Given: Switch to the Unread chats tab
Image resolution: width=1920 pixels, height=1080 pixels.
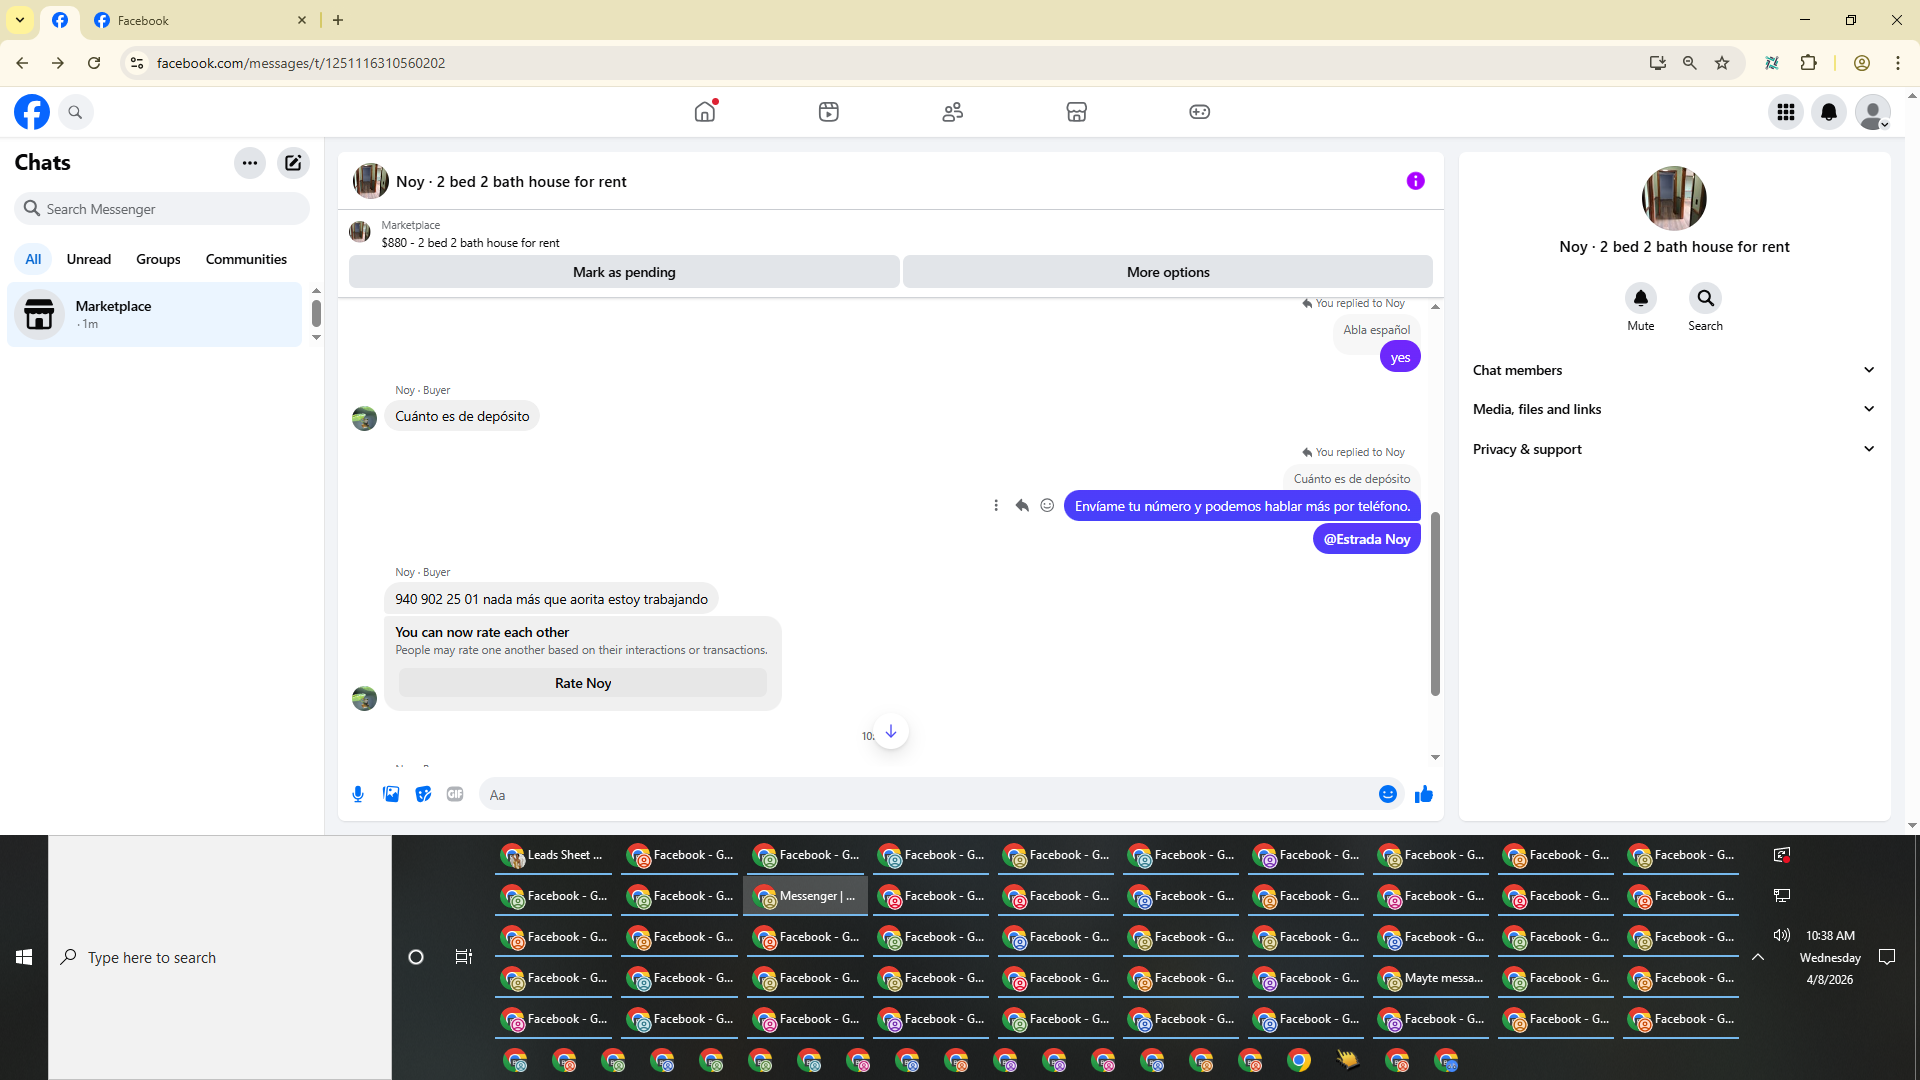Looking at the screenshot, I should coord(88,259).
